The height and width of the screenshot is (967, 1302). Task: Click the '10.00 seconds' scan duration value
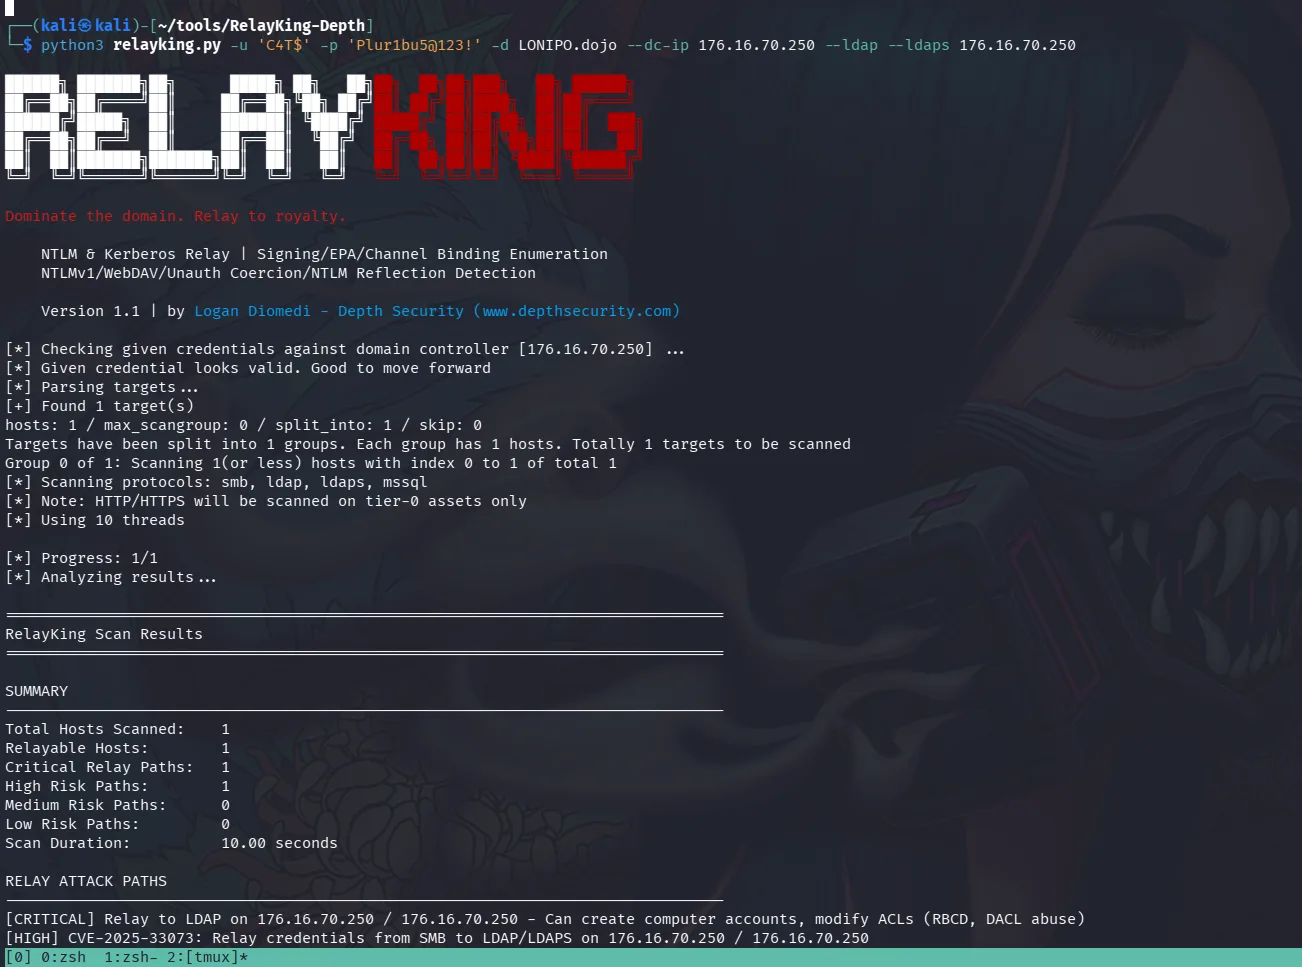[x=279, y=843]
